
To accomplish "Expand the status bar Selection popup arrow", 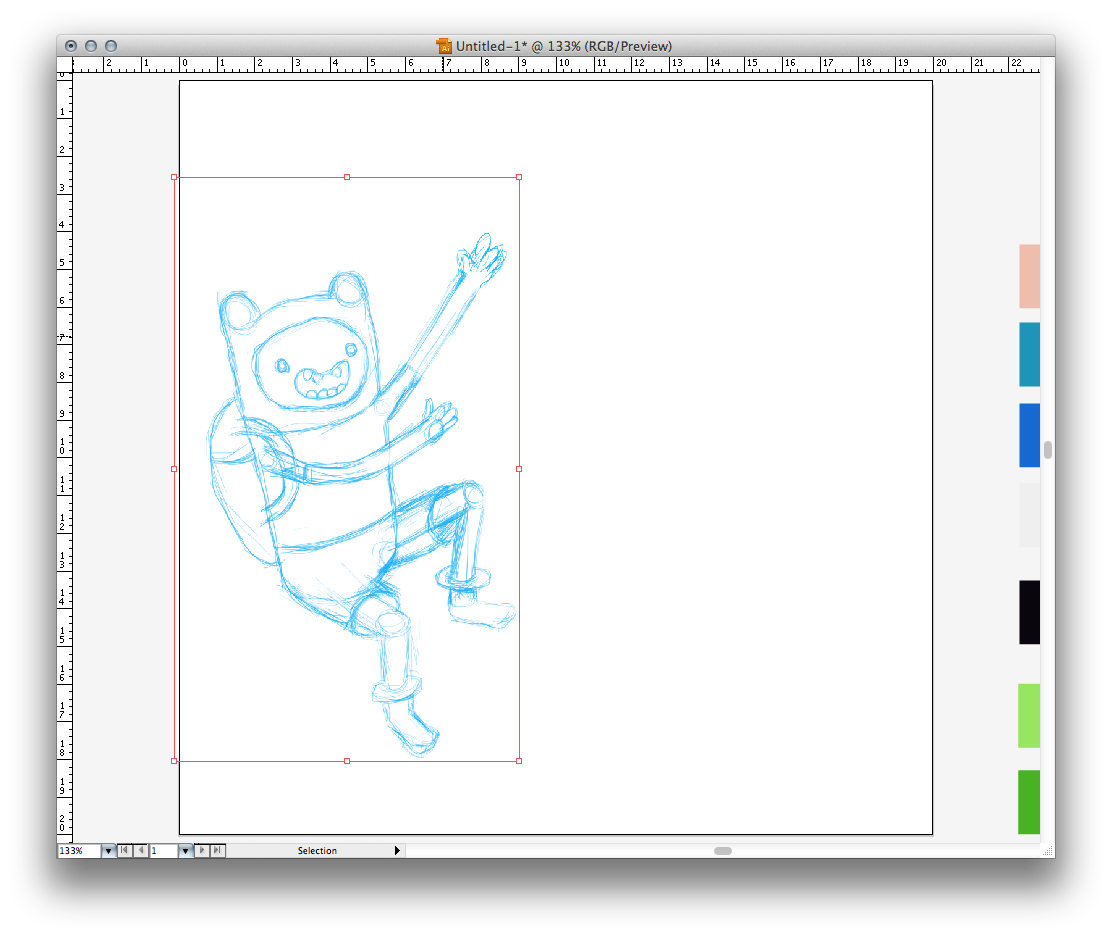I will [397, 851].
